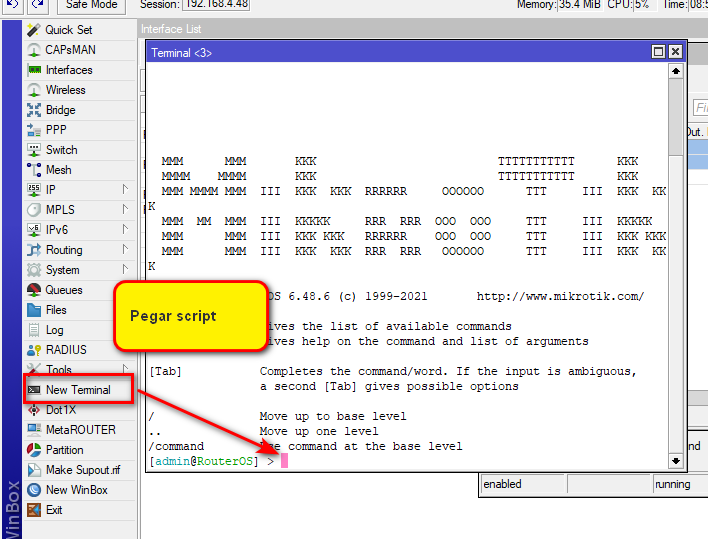The width and height of the screenshot is (708, 539).
Task: Click the enabled status cell
Action: 523,484
